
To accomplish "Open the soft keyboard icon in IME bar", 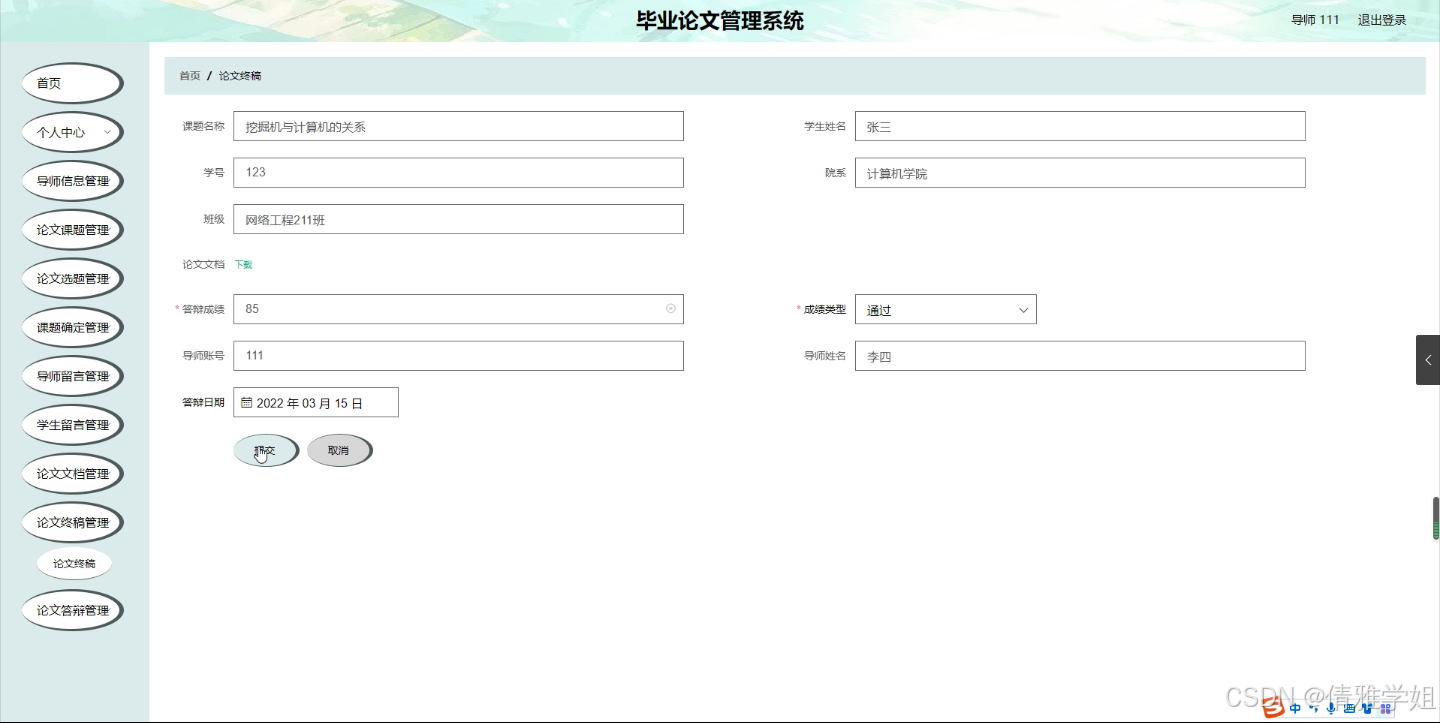I will click(x=1350, y=708).
